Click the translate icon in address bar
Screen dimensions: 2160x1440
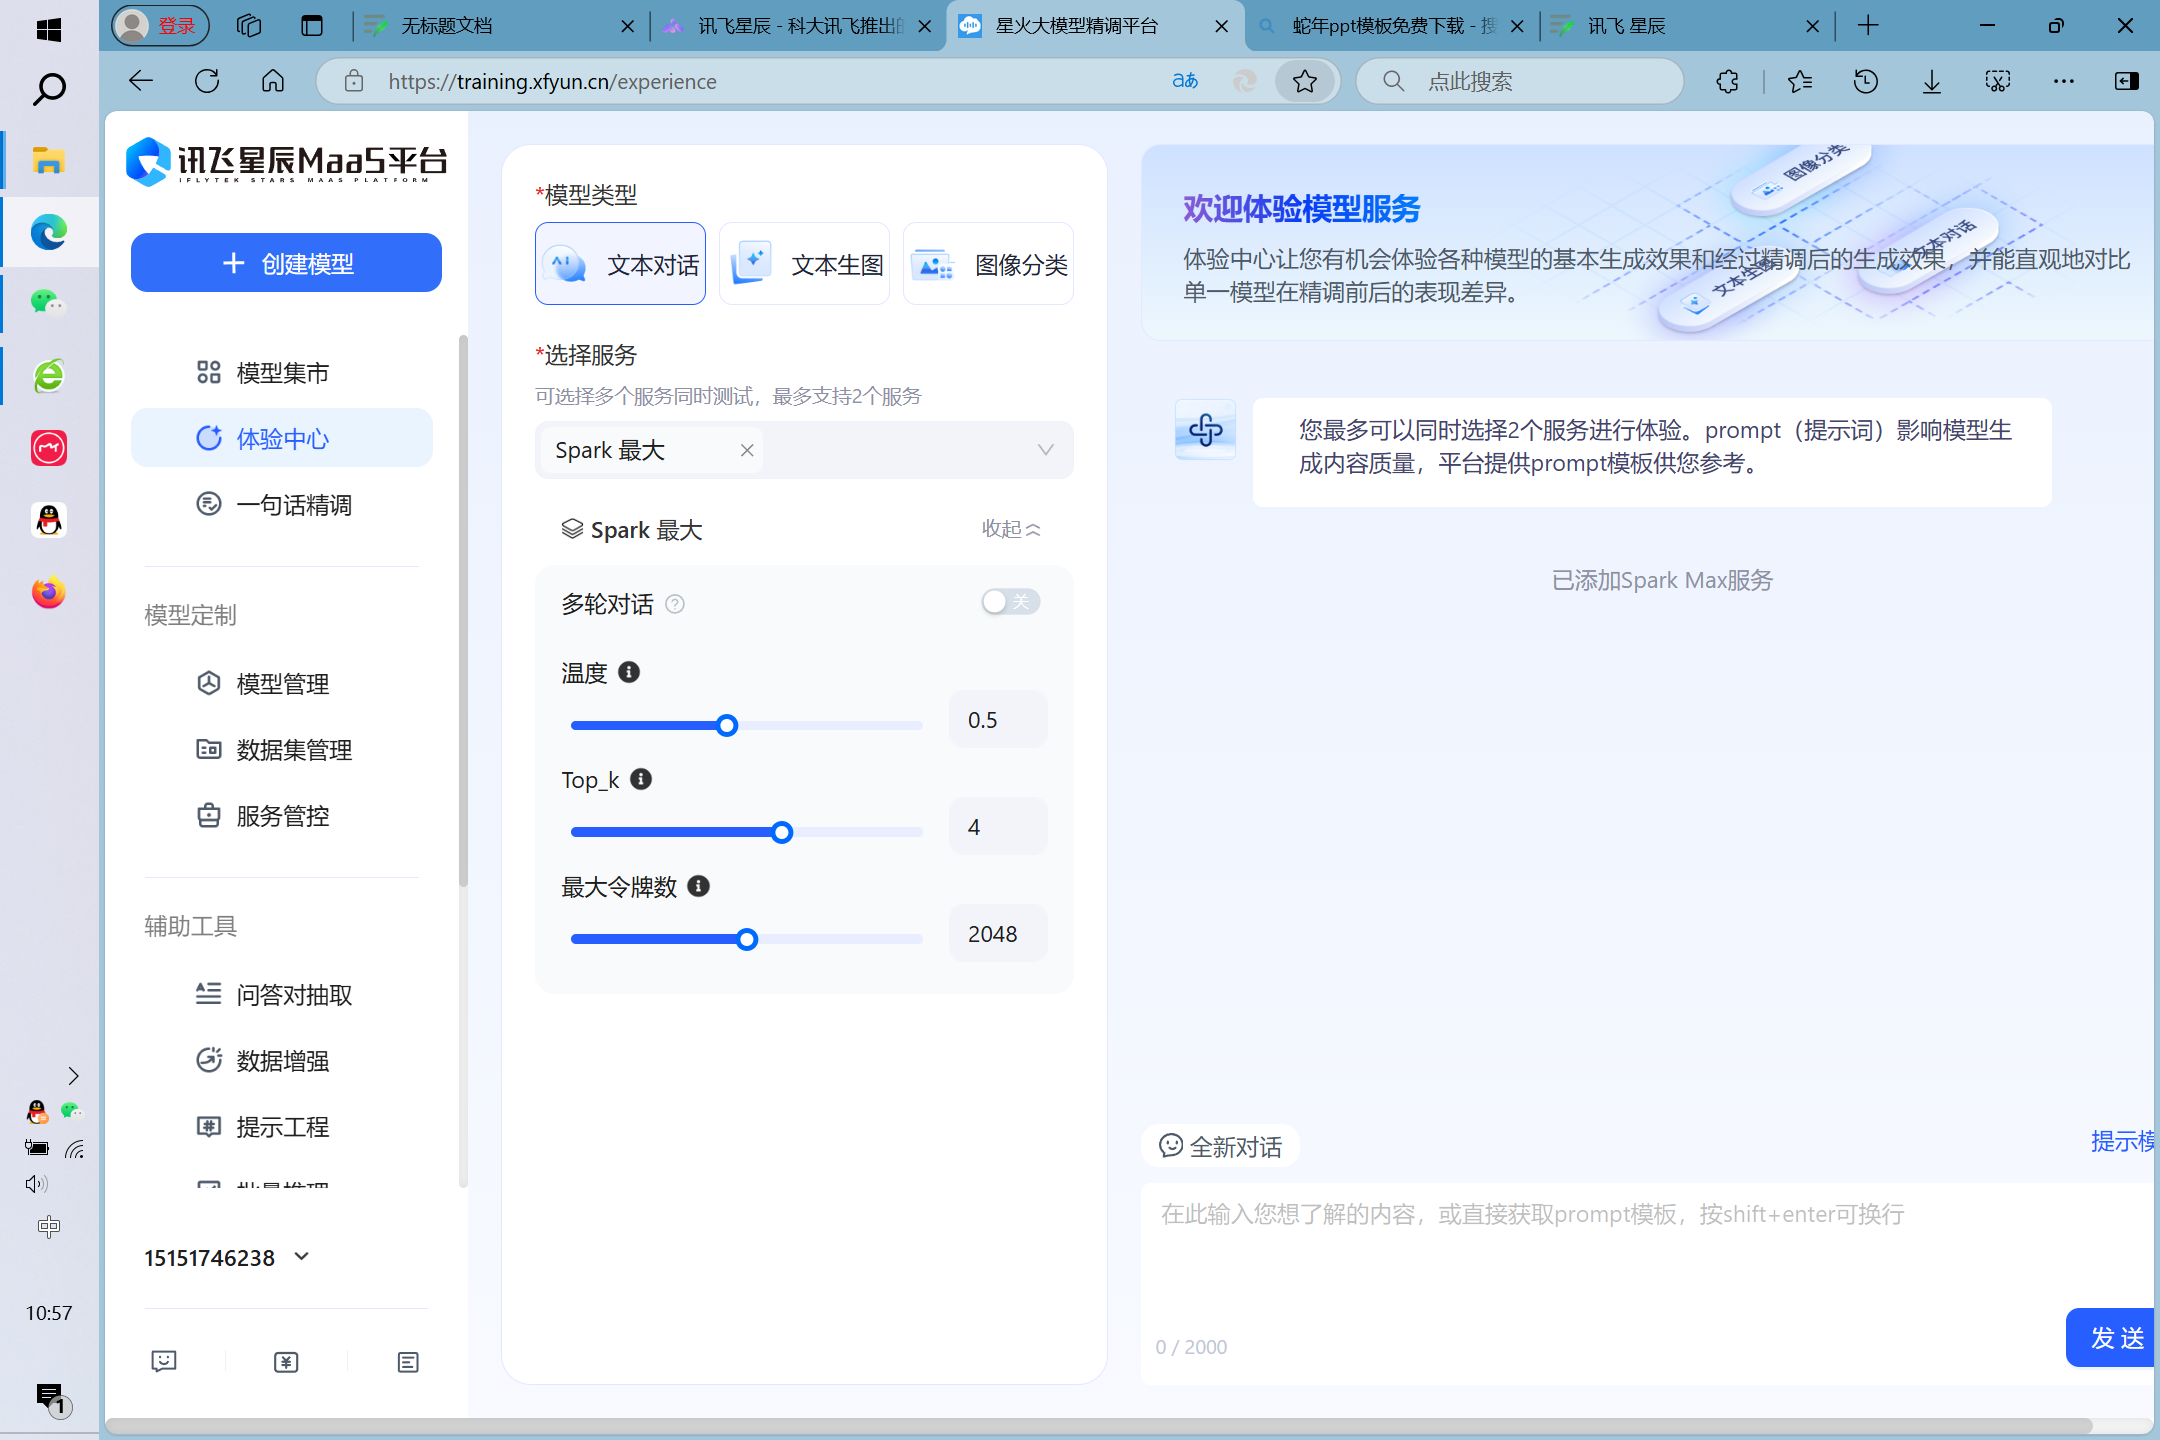coord(1185,81)
